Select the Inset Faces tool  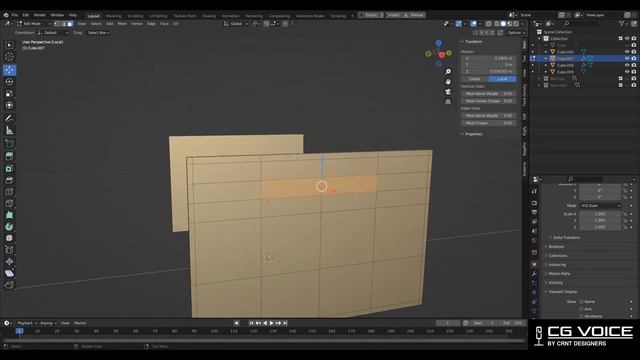(x=9, y=168)
